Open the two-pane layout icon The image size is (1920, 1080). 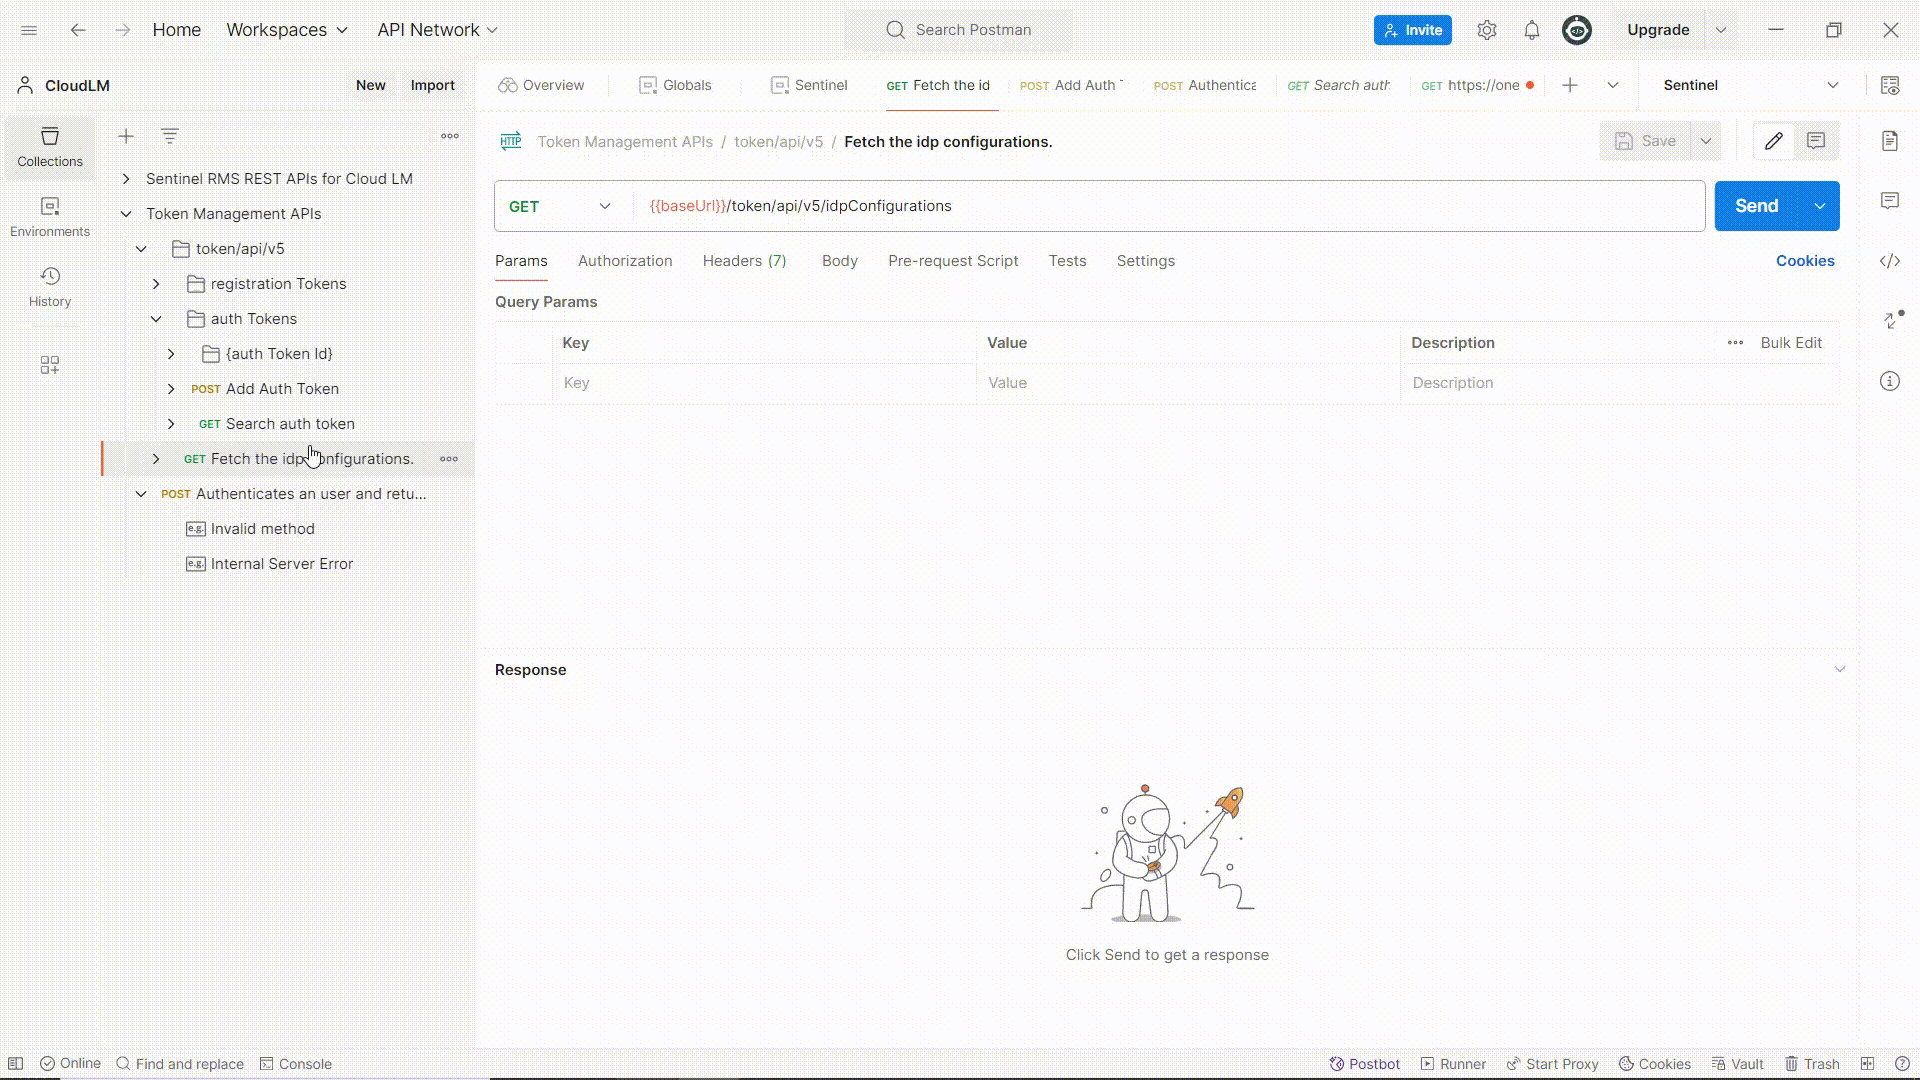pos(1867,1064)
